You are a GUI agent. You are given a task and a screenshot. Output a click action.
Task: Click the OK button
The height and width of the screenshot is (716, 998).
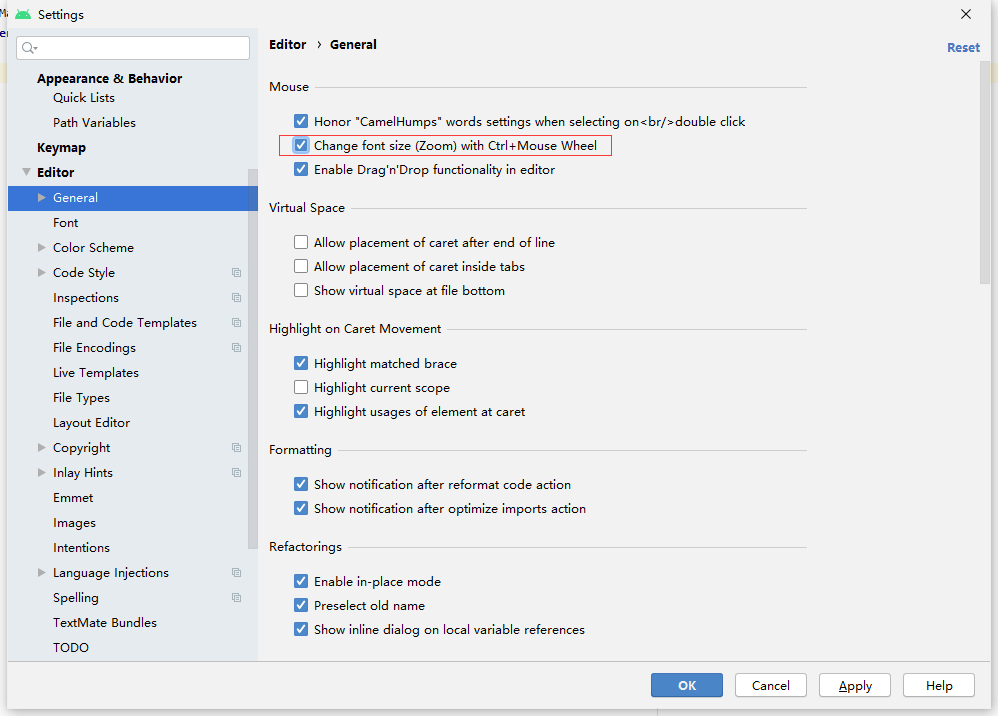686,685
